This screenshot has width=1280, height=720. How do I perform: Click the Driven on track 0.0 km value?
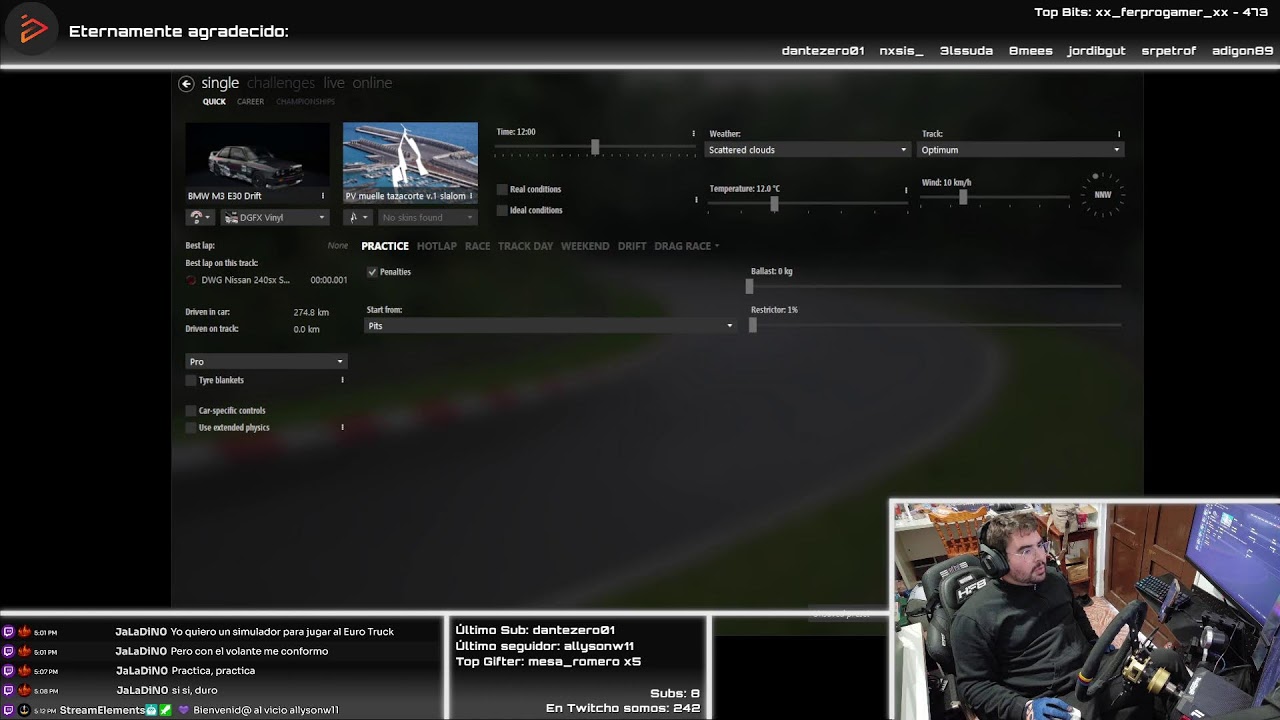point(306,329)
